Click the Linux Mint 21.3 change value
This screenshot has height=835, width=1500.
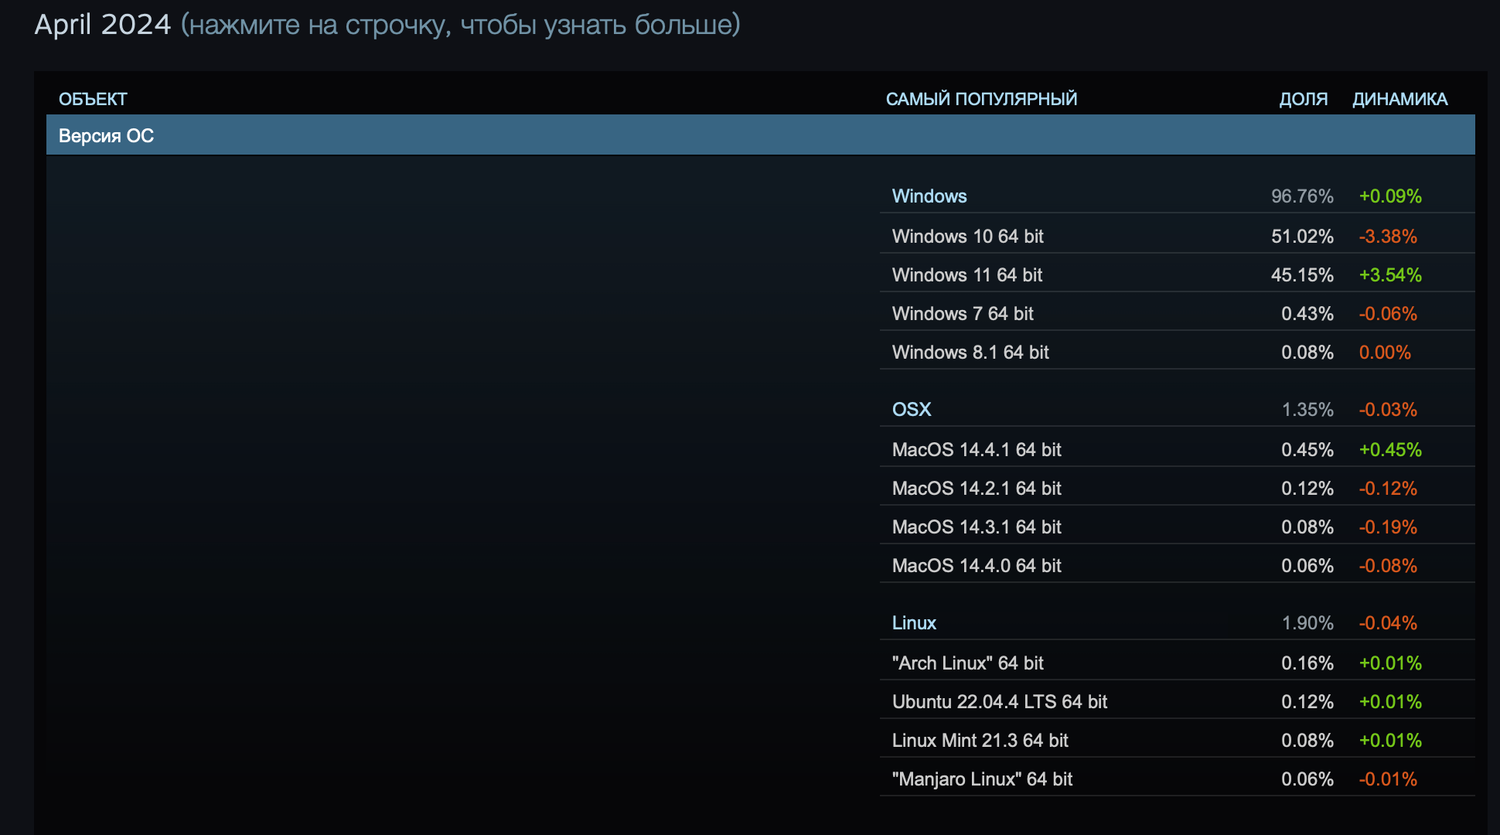point(1390,741)
